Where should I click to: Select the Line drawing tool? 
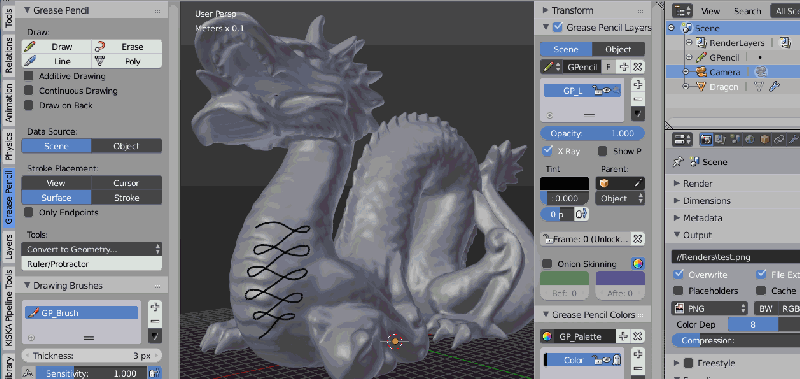coord(57,61)
